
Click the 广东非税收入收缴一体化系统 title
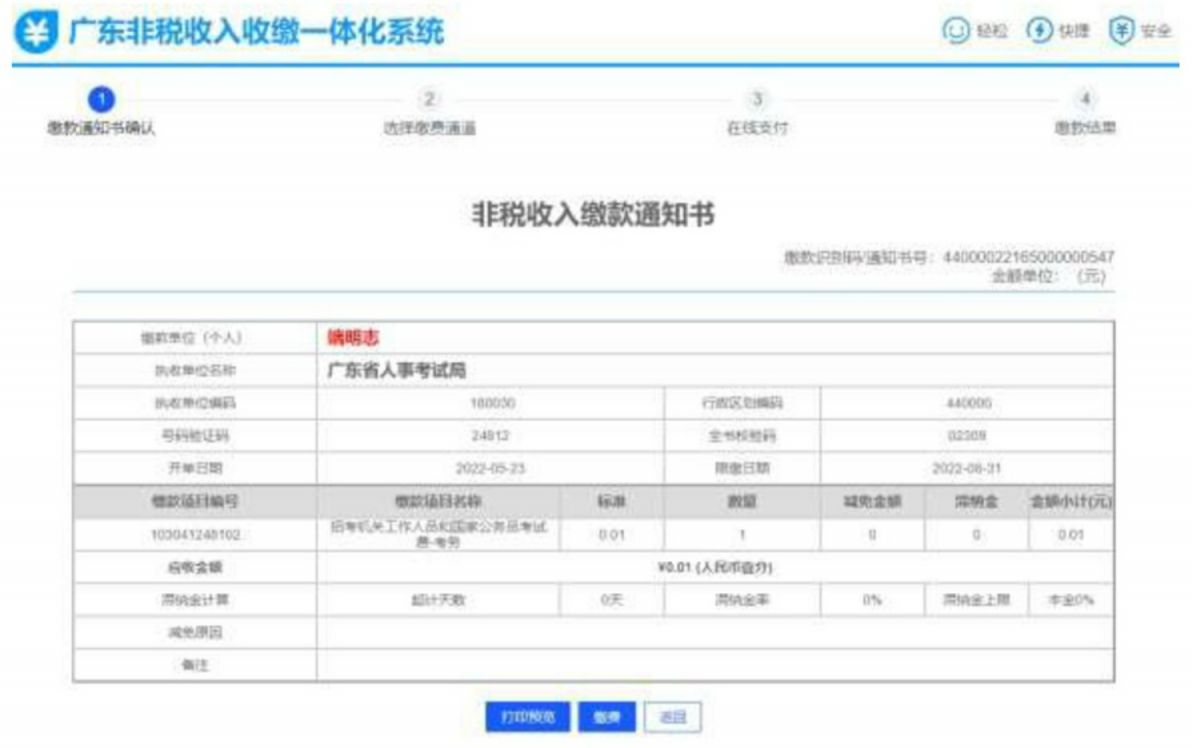pyautogui.click(x=256, y=32)
